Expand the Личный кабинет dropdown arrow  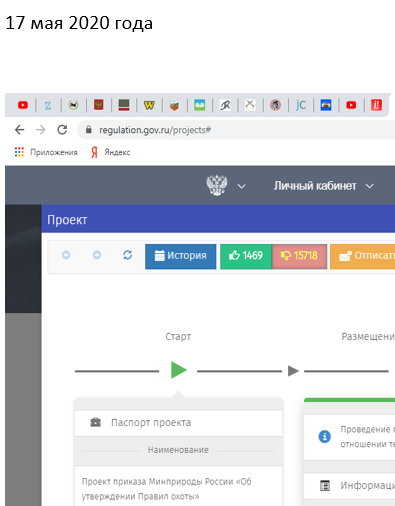pyautogui.click(x=370, y=186)
